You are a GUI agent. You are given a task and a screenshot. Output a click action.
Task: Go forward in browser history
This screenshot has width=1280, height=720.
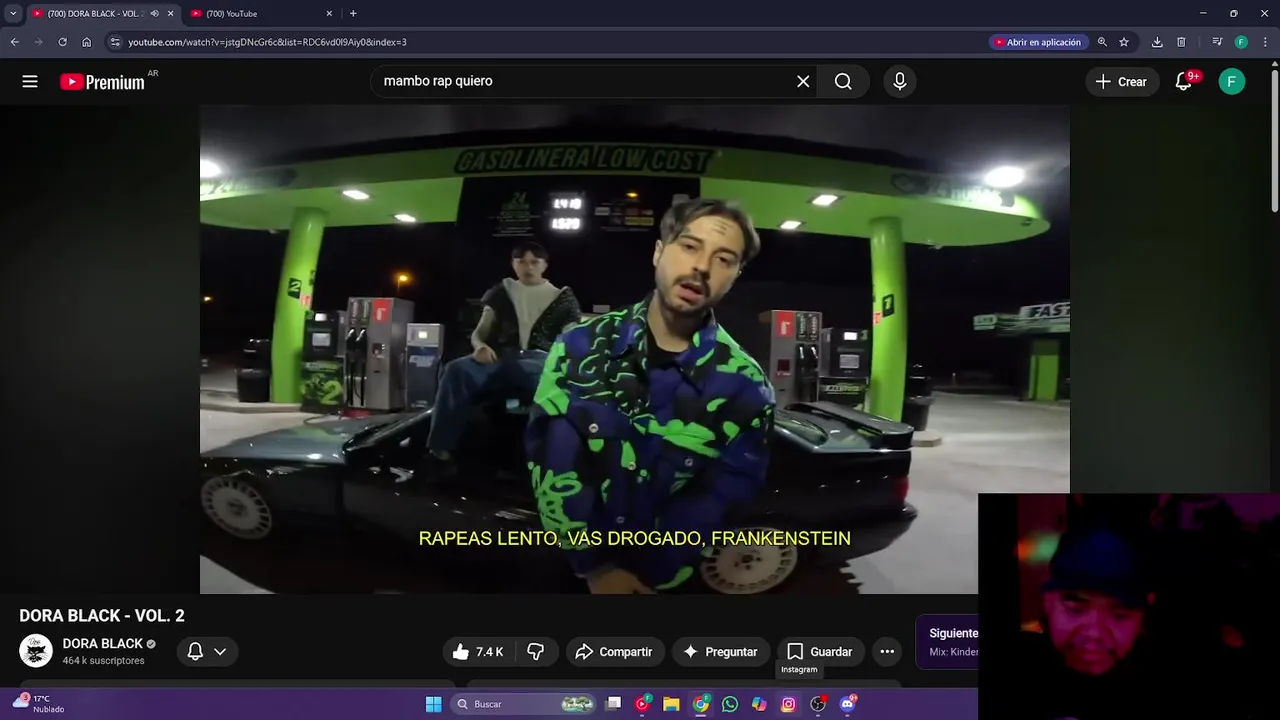38,42
